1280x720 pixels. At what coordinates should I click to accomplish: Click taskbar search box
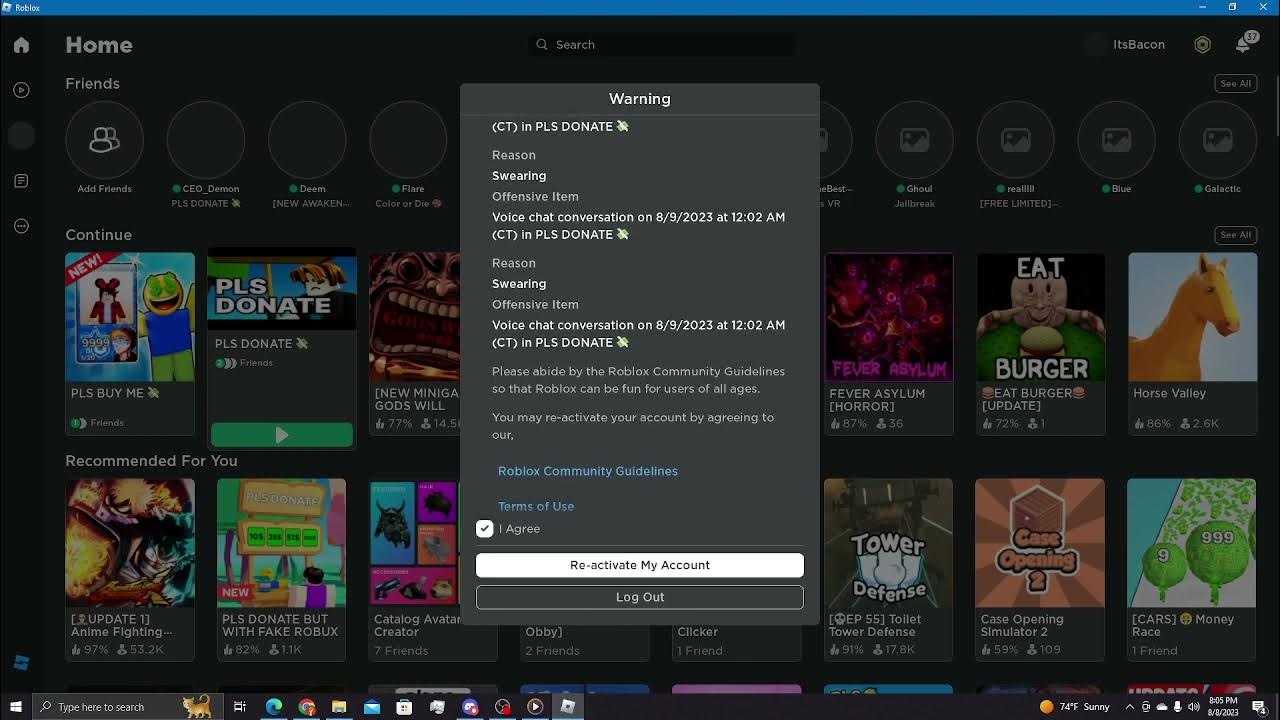pyautogui.click(x=127, y=707)
